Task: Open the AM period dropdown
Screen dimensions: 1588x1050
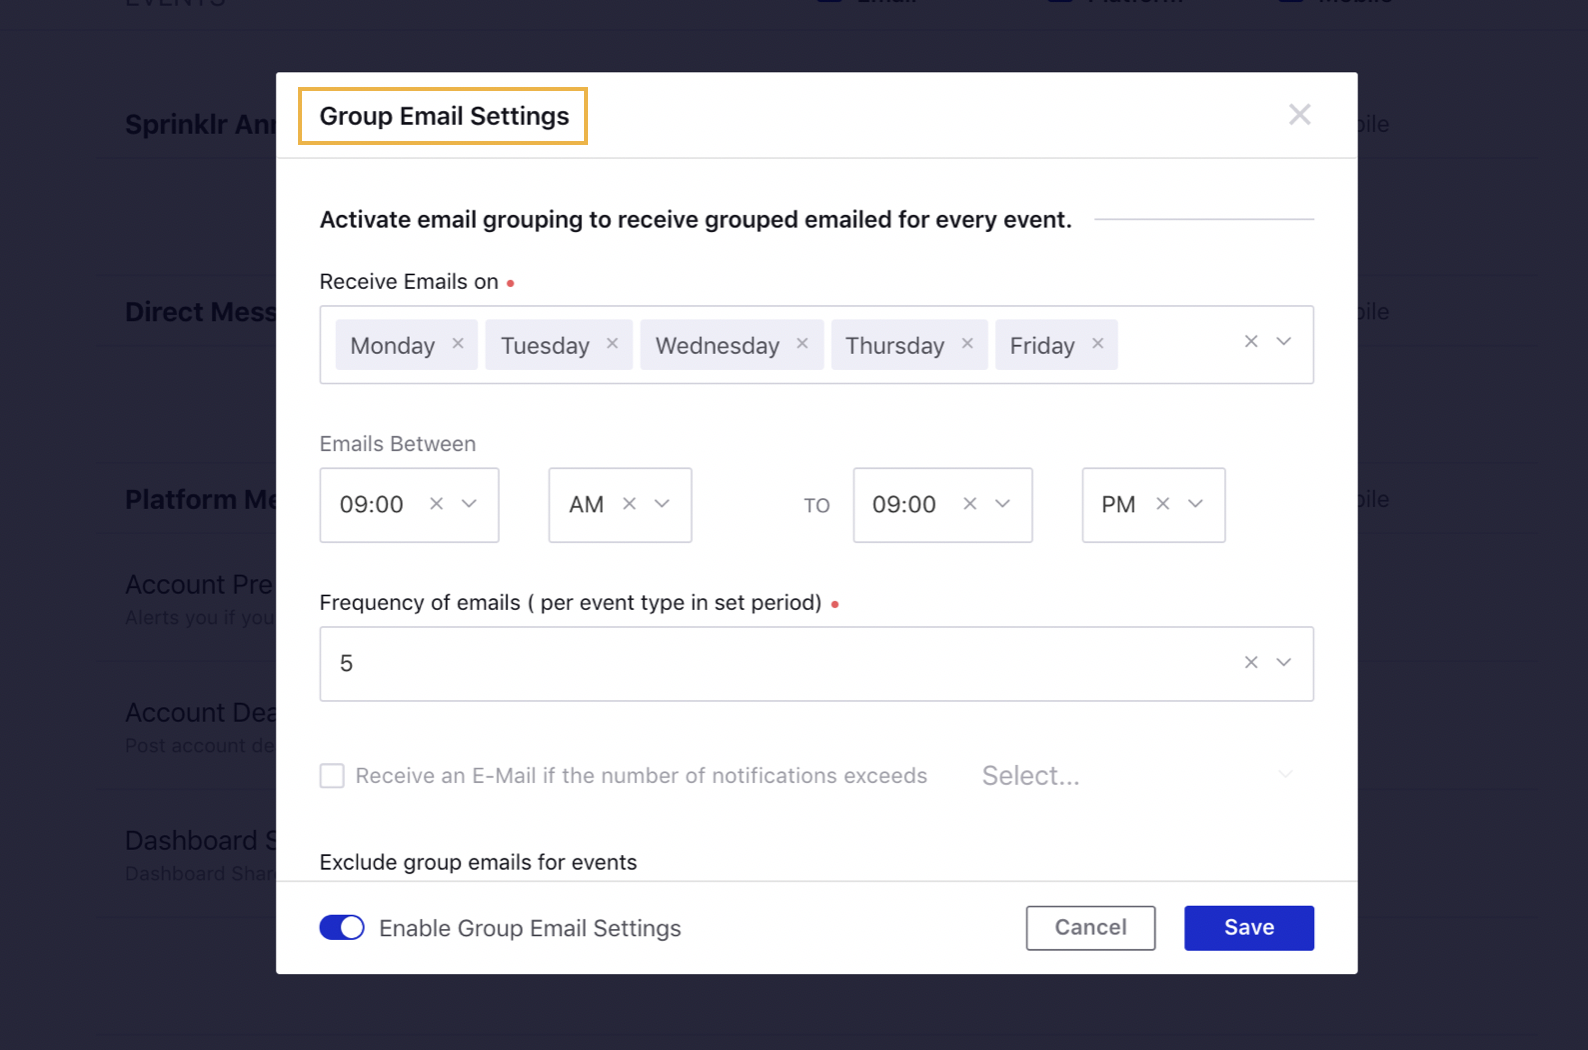Action: pyautogui.click(x=662, y=503)
